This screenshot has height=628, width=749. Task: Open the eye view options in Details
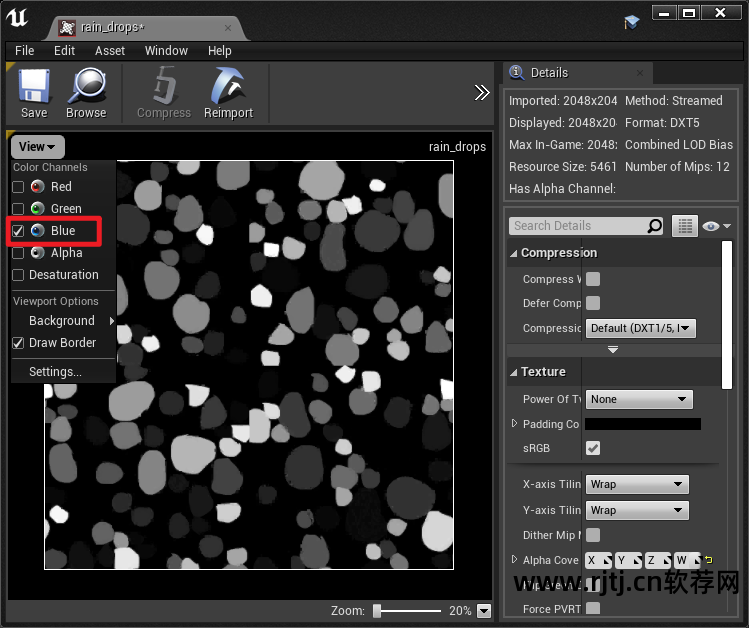click(716, 226)
